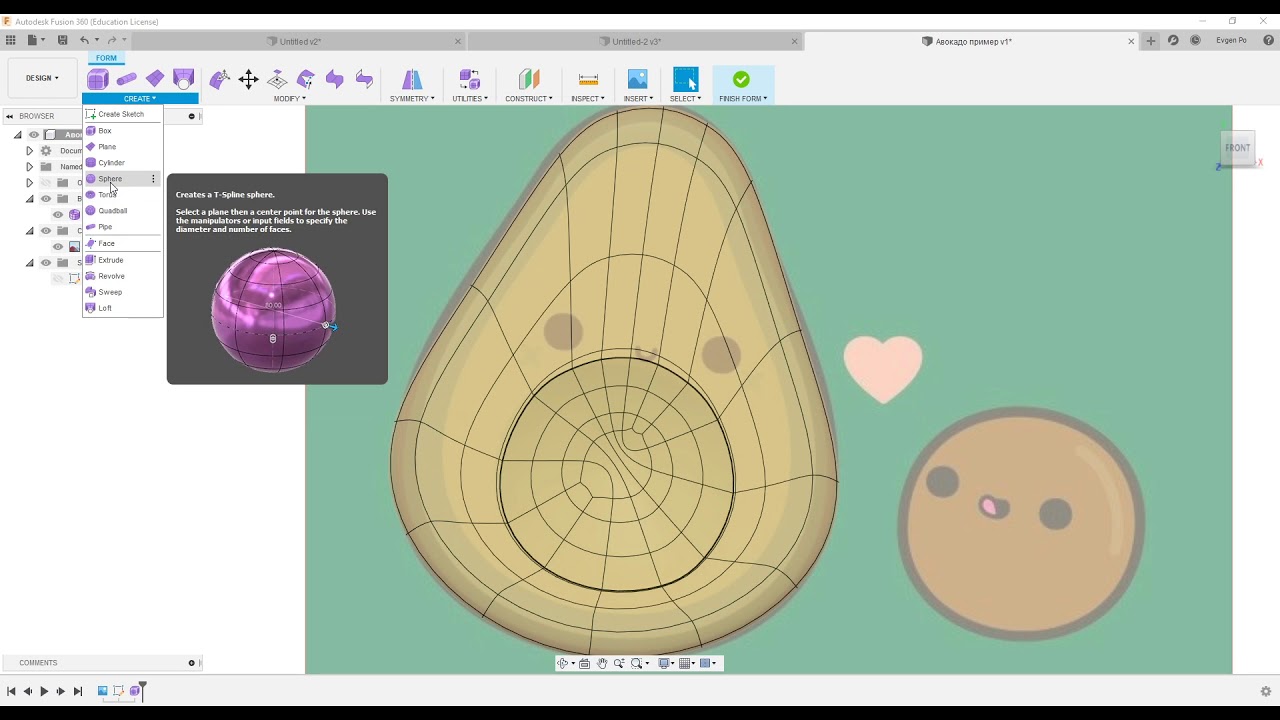Image resolution: width=1280 pixels, height=720 pixels.
Task: Toggle visibility eye of Origin folder
Action: [x=46, y=183]
